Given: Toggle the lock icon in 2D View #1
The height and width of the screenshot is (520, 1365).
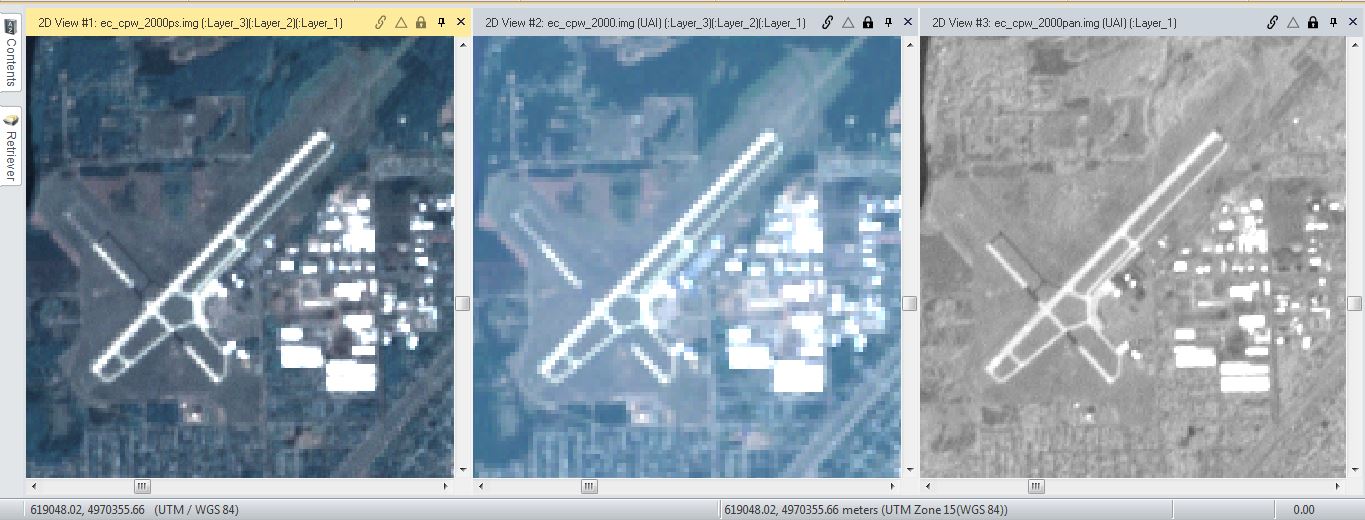Looking at the screenshot, I should pos(421,22).
